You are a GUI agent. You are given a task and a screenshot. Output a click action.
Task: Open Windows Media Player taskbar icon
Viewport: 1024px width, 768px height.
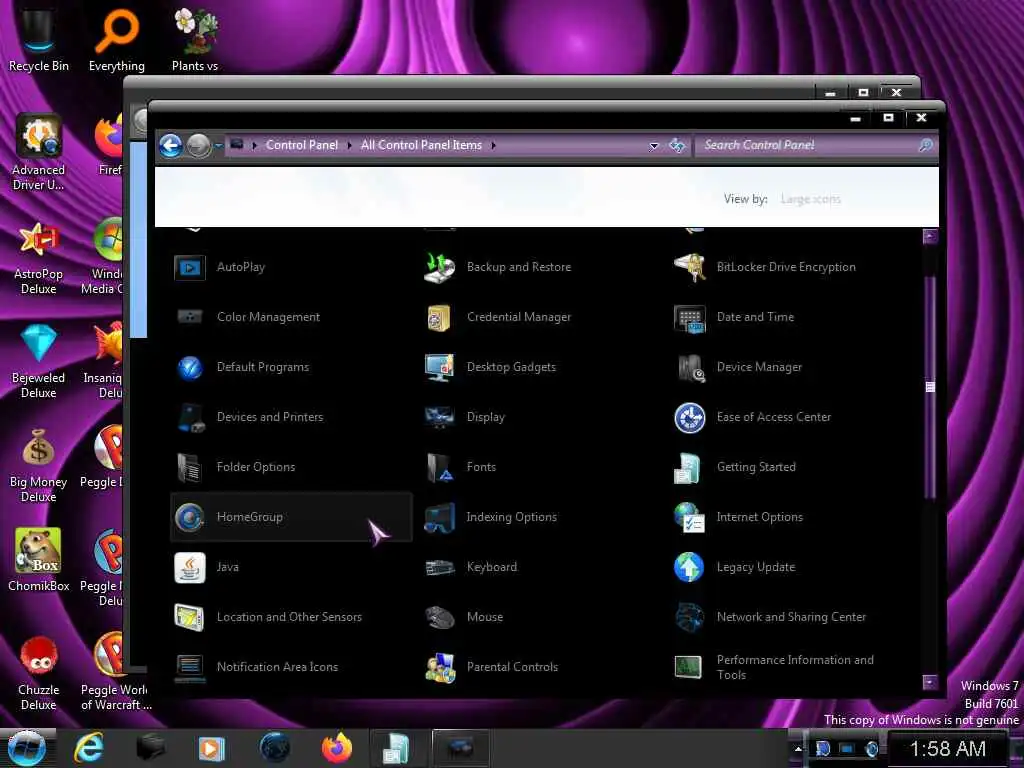(212, 748)
